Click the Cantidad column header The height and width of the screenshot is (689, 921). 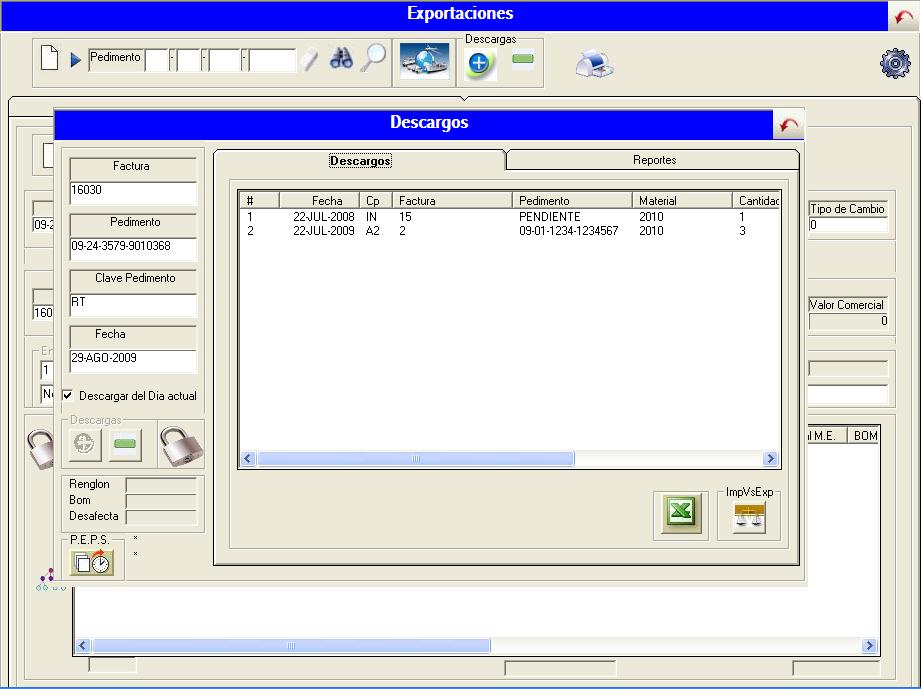[x=756, y=200]
